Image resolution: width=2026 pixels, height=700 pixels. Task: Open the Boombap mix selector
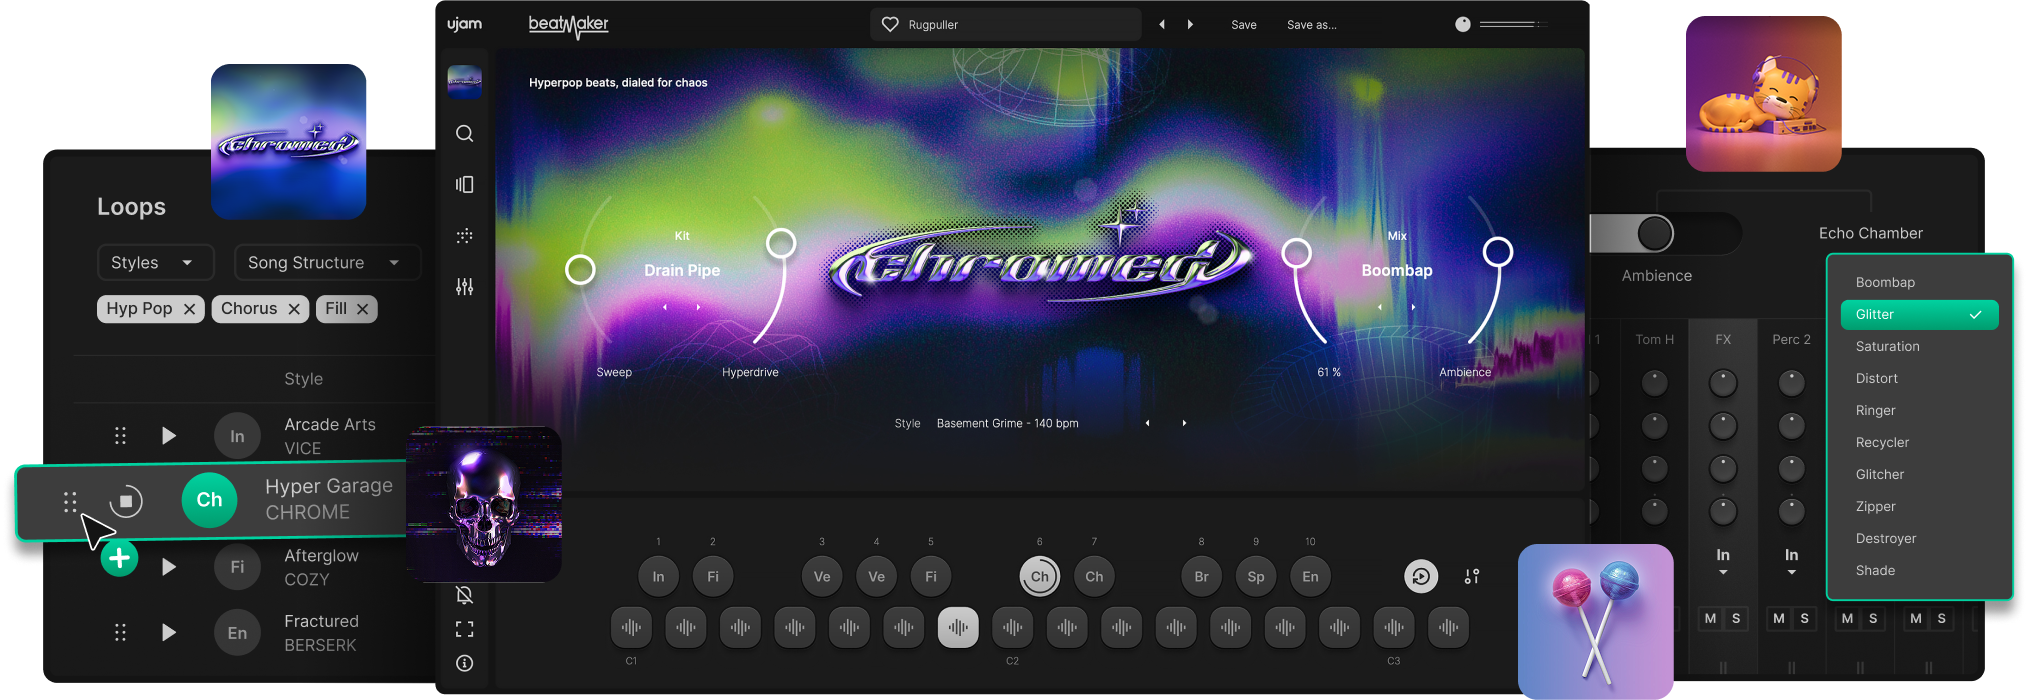click(1397, 270)
